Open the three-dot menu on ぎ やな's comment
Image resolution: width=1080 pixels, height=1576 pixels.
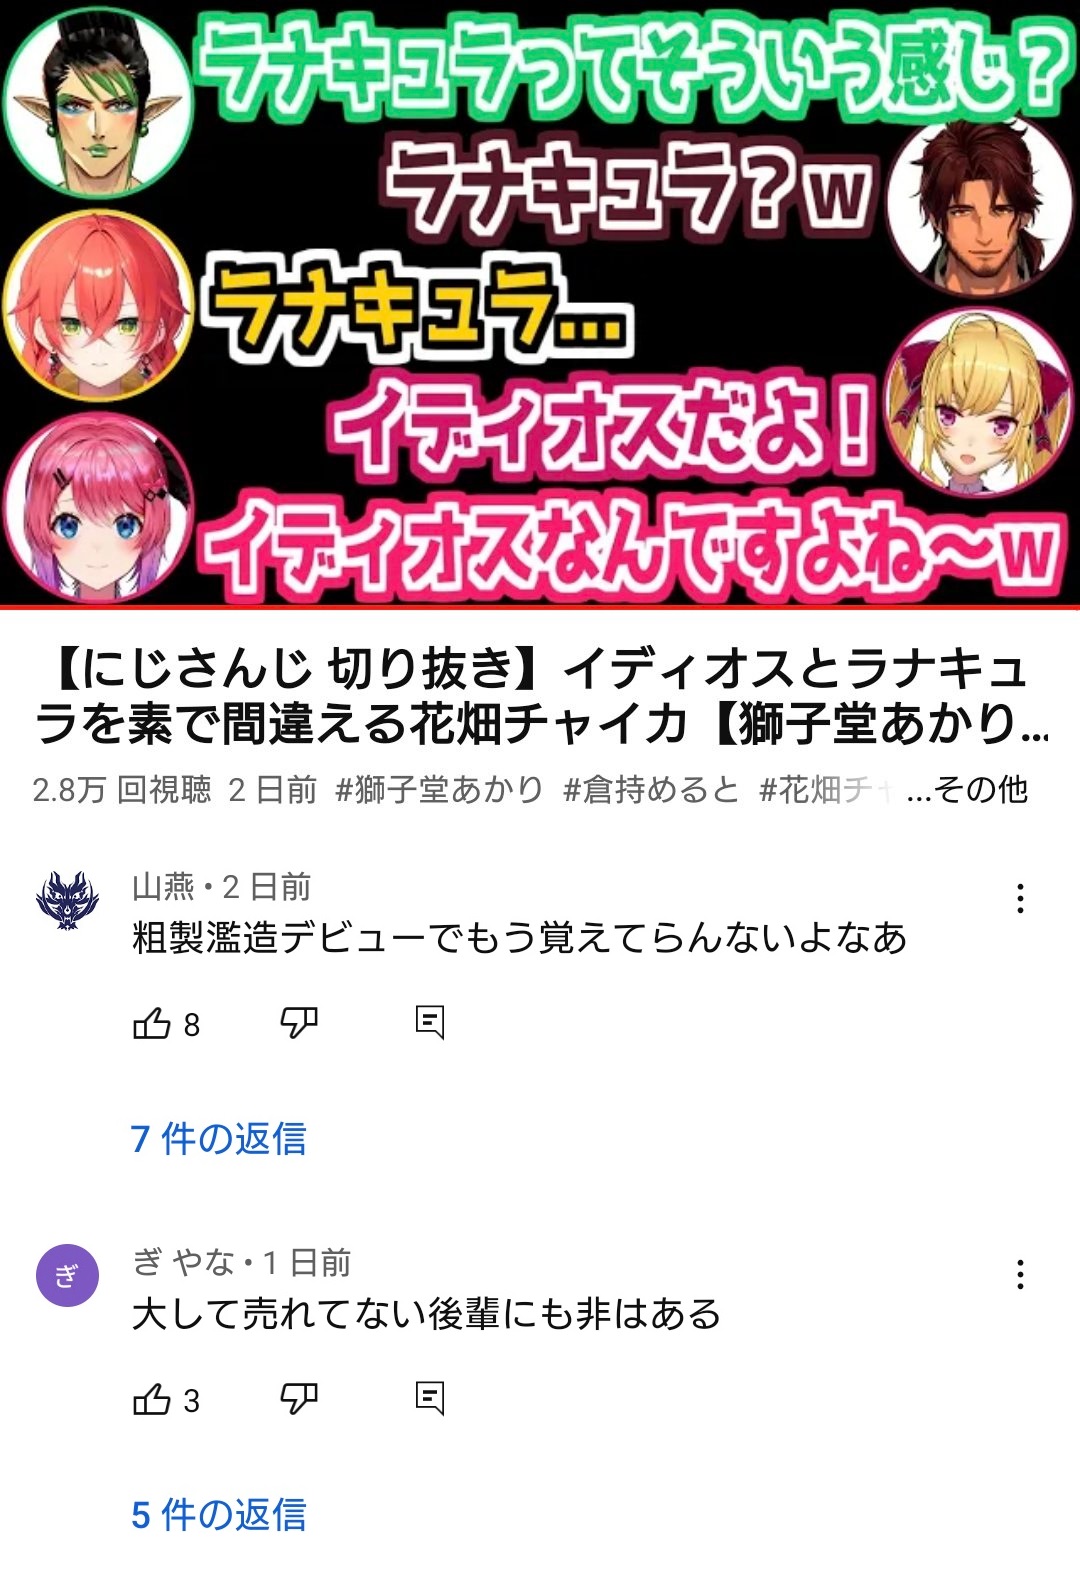click(1020, 1274)
